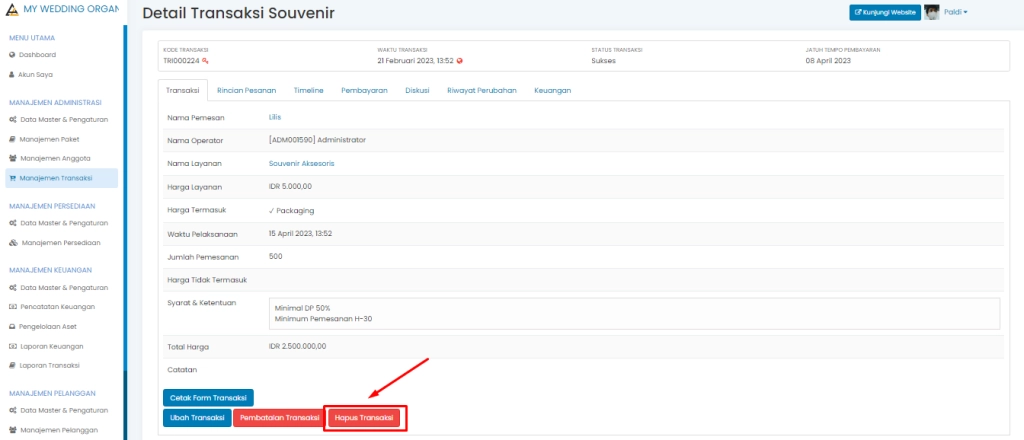Click the Kunjungi Website button

pyautogui.click(x=884, y=12)
